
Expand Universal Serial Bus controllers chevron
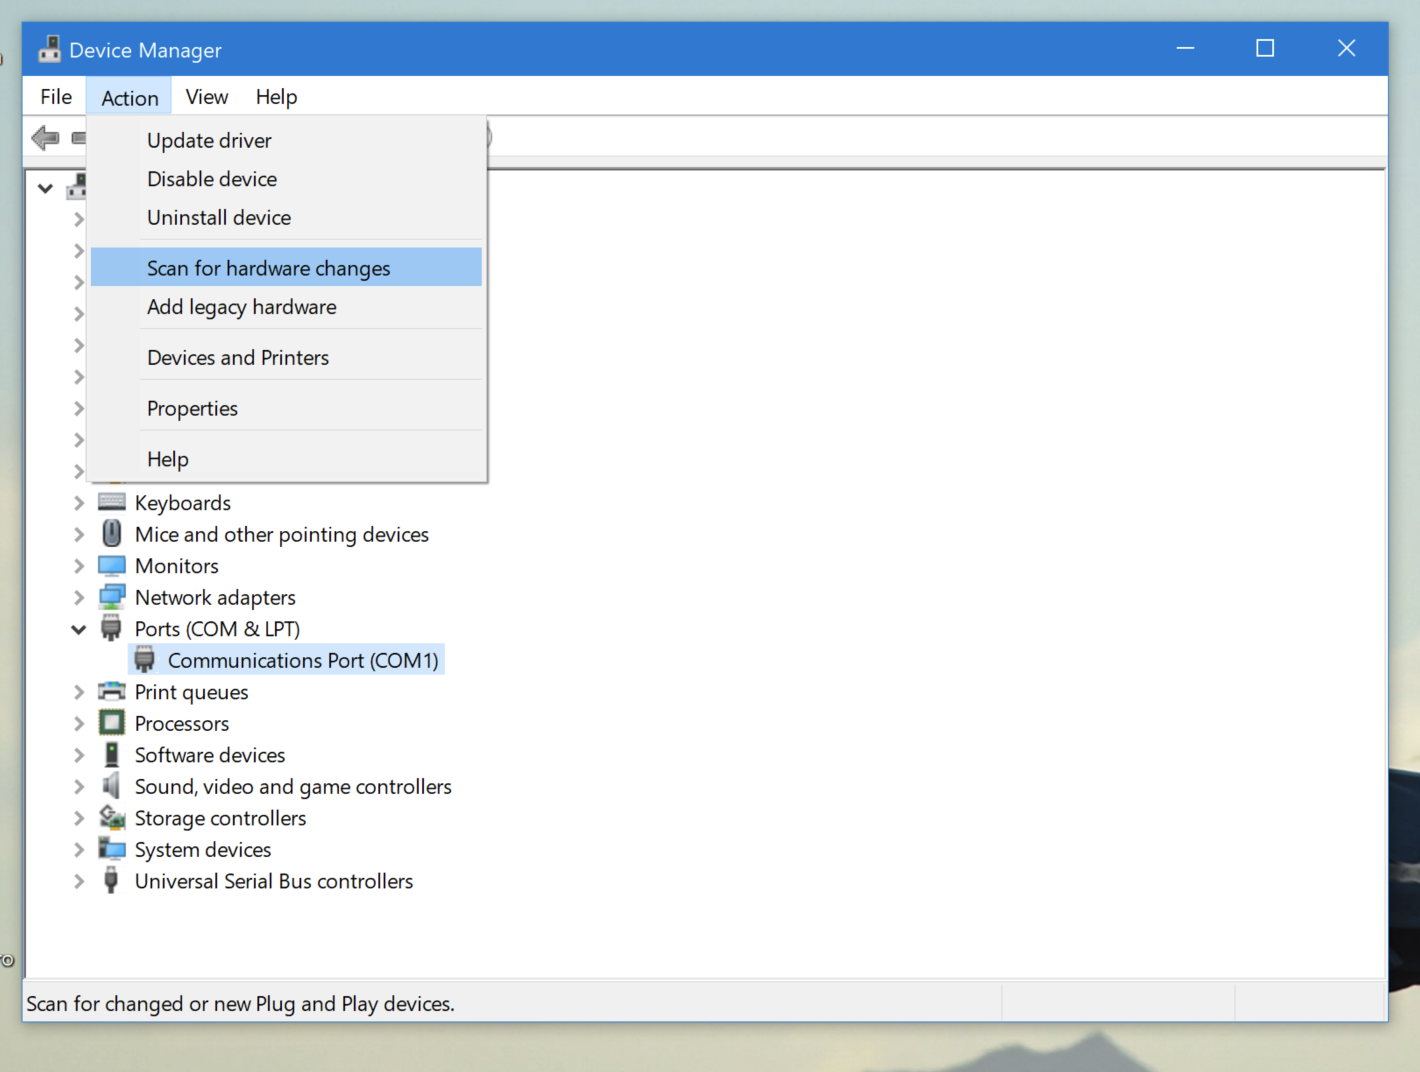click(79, 881)
